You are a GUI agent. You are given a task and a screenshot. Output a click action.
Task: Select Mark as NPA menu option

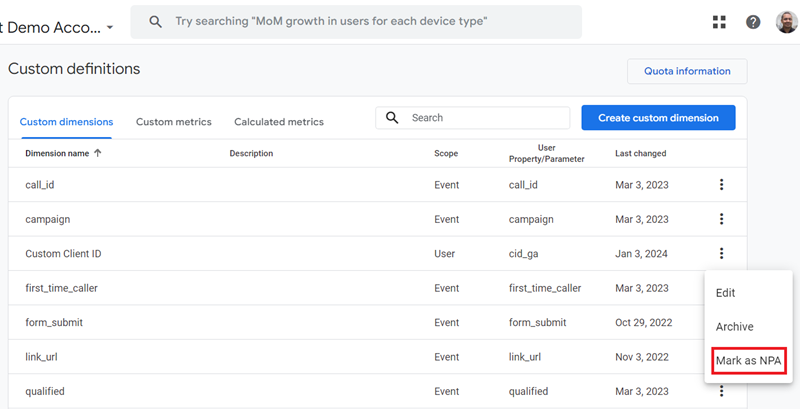click(749, 361)
